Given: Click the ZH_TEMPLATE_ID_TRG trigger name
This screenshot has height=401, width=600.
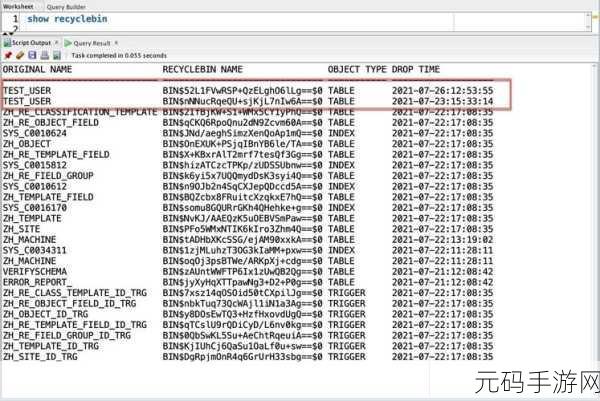Looking at the screenshot, I should (51, 346).
